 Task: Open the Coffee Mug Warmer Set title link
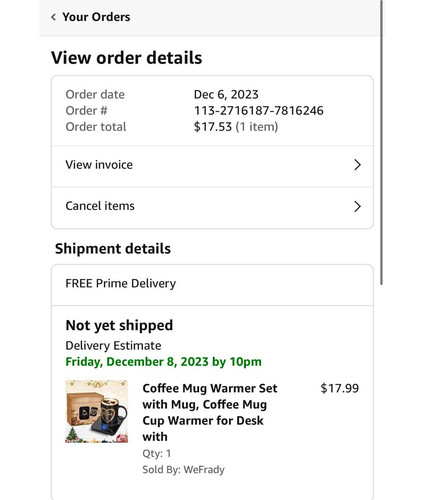[210, 412]
